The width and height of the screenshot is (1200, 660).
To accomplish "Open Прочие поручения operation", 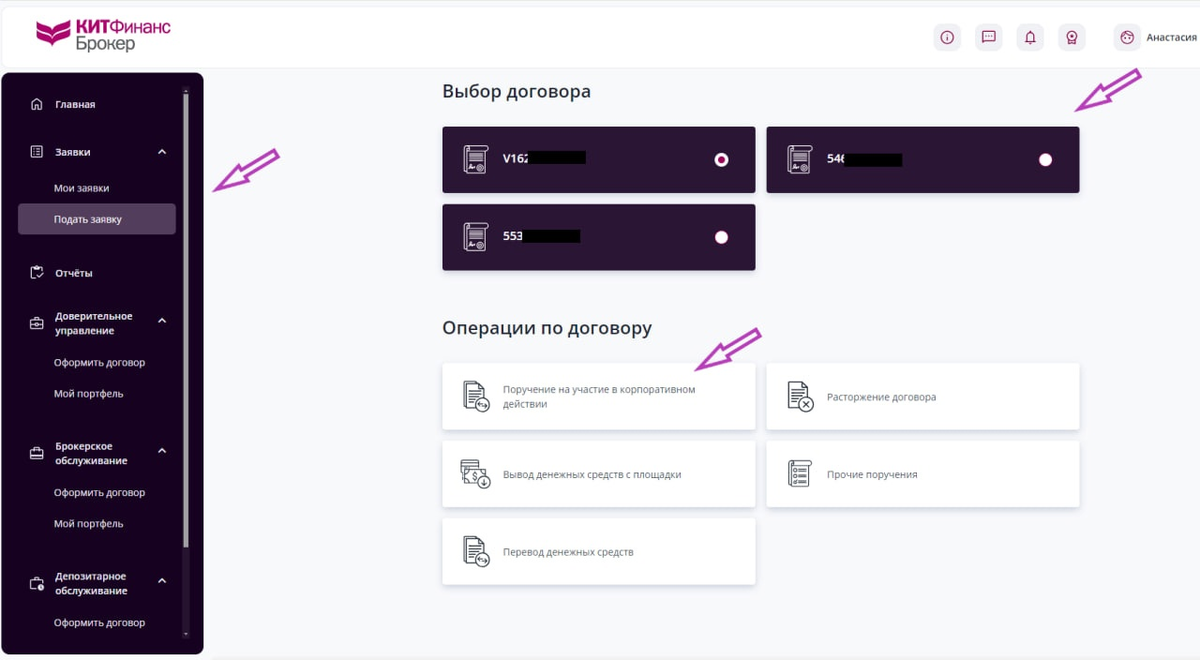I will pos(923,474).
